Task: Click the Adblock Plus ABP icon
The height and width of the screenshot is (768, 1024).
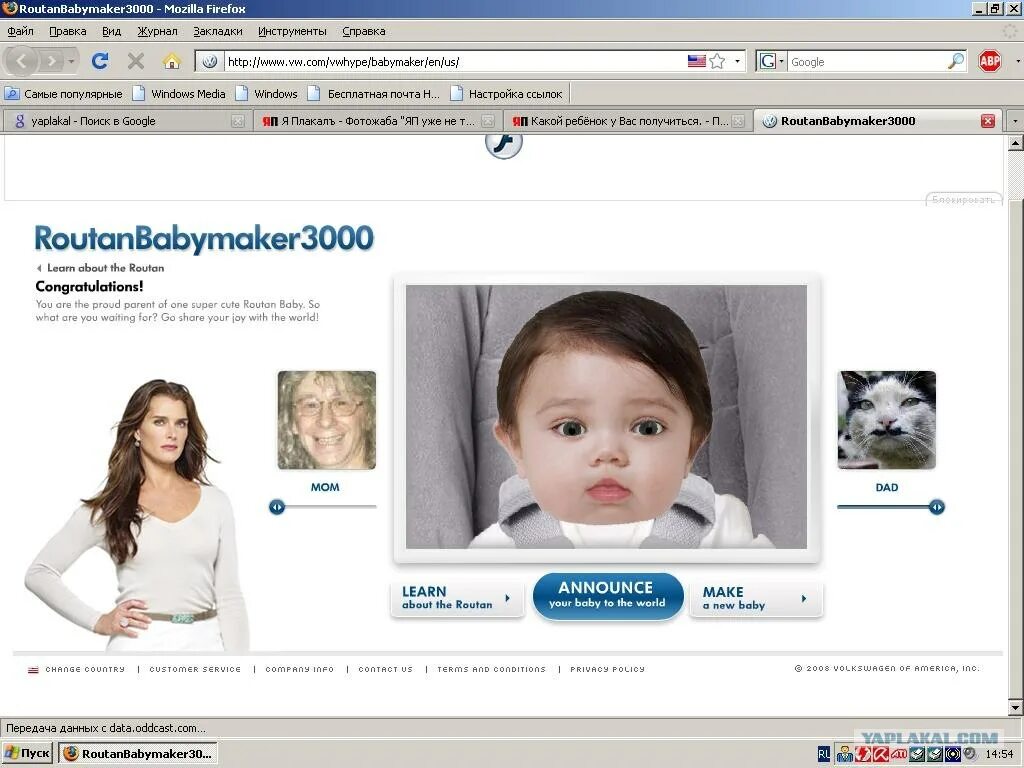Action: 989,61
